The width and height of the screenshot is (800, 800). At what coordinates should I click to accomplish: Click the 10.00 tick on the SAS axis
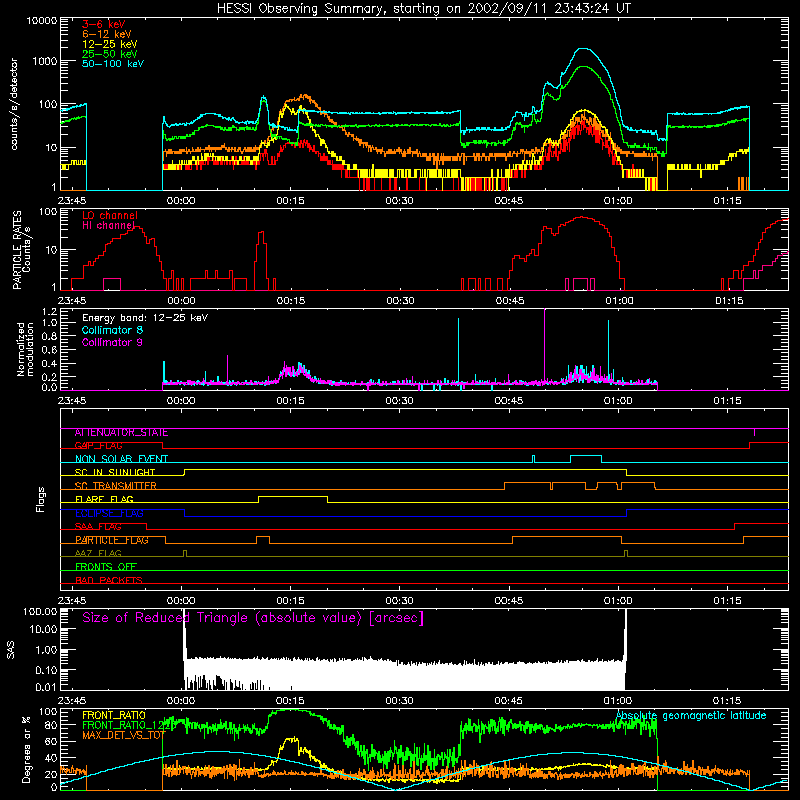43,629
